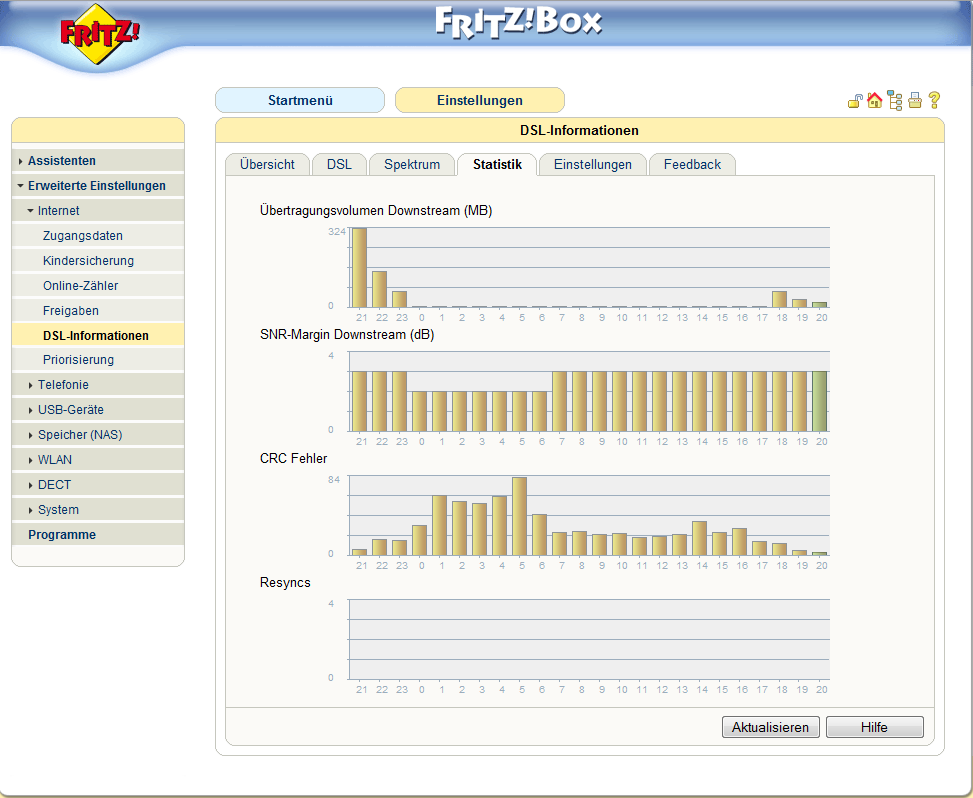Click the Resyncs heading
Image resolution: width=973 pixels, height=798 pixels.
(x=285, y=583)
